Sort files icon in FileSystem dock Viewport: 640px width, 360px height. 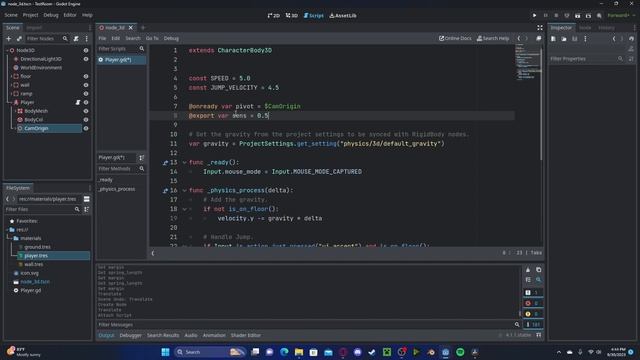[87, 209]
